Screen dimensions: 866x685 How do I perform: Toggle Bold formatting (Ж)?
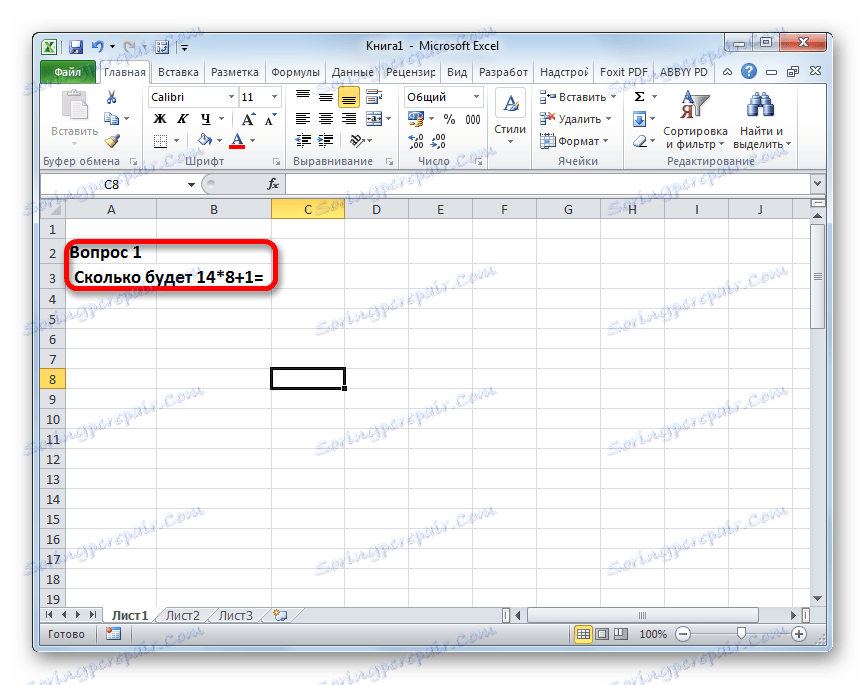160,119
